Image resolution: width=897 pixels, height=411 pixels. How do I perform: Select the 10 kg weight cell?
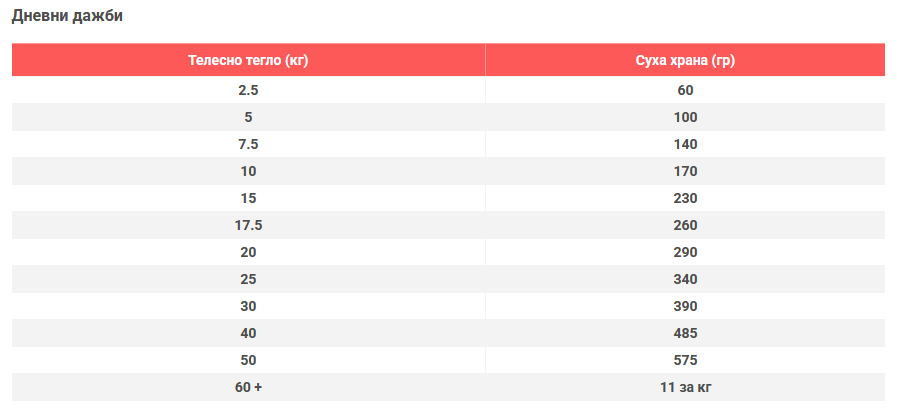click(x=248, y=171)
